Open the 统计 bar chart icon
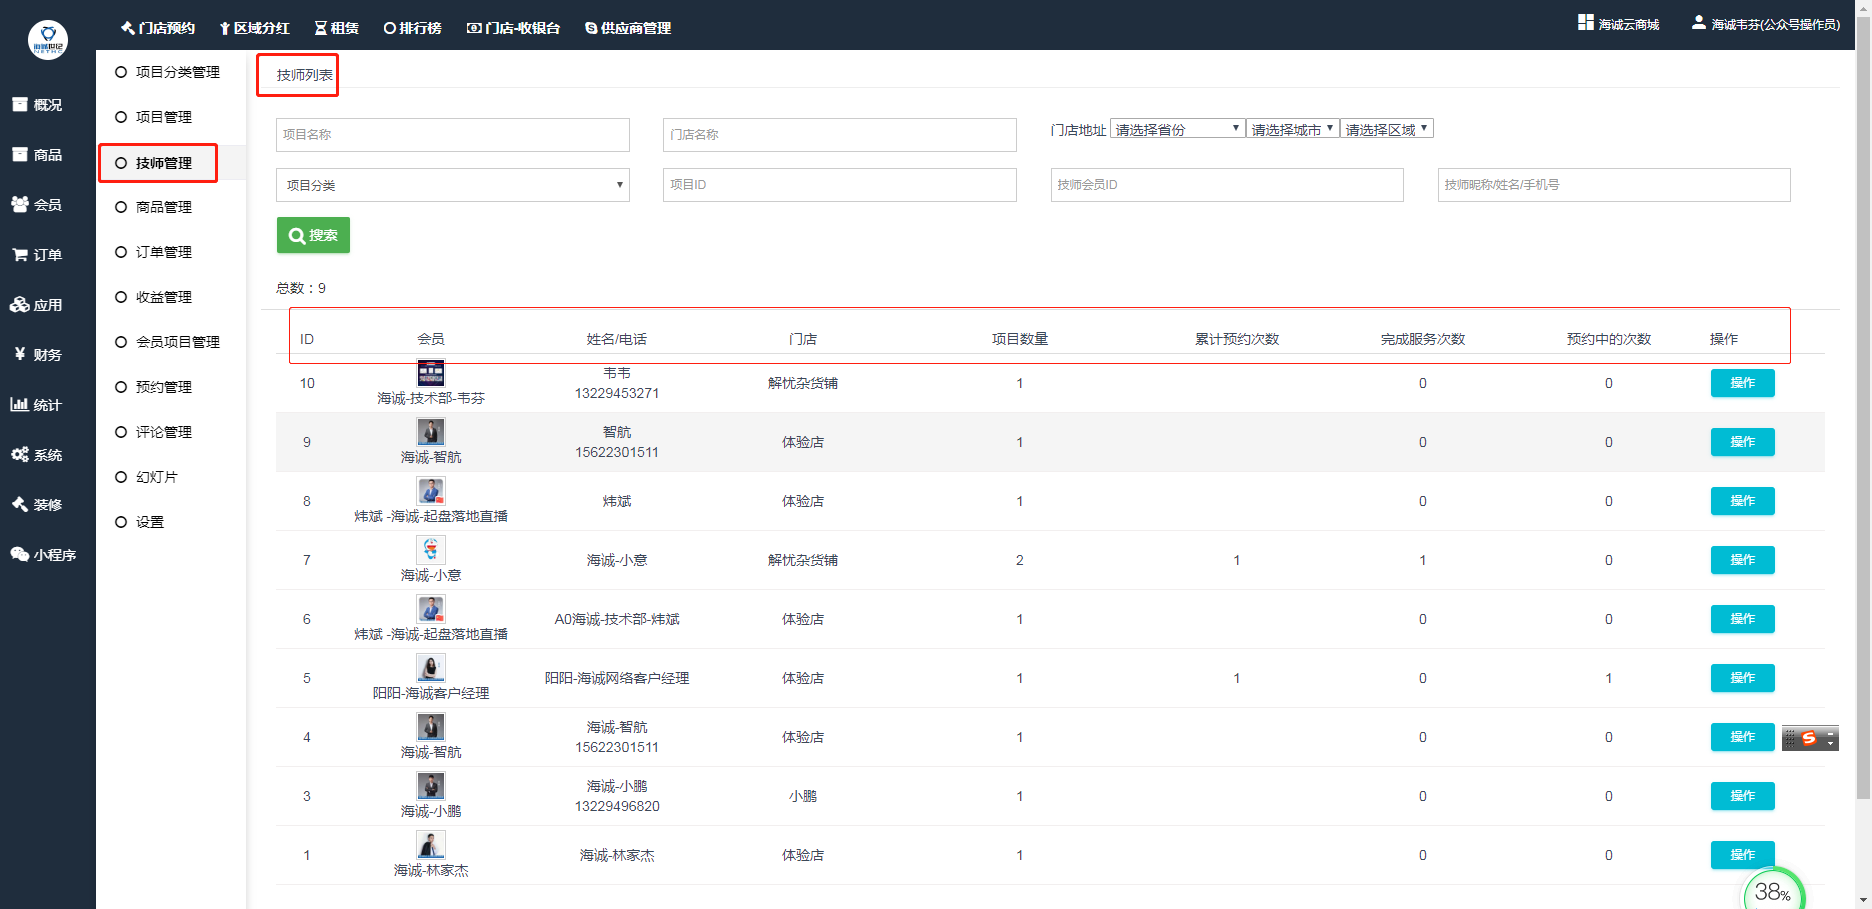Image resolution: width=1872 pixels, height=909 pixels. point(20,405)
